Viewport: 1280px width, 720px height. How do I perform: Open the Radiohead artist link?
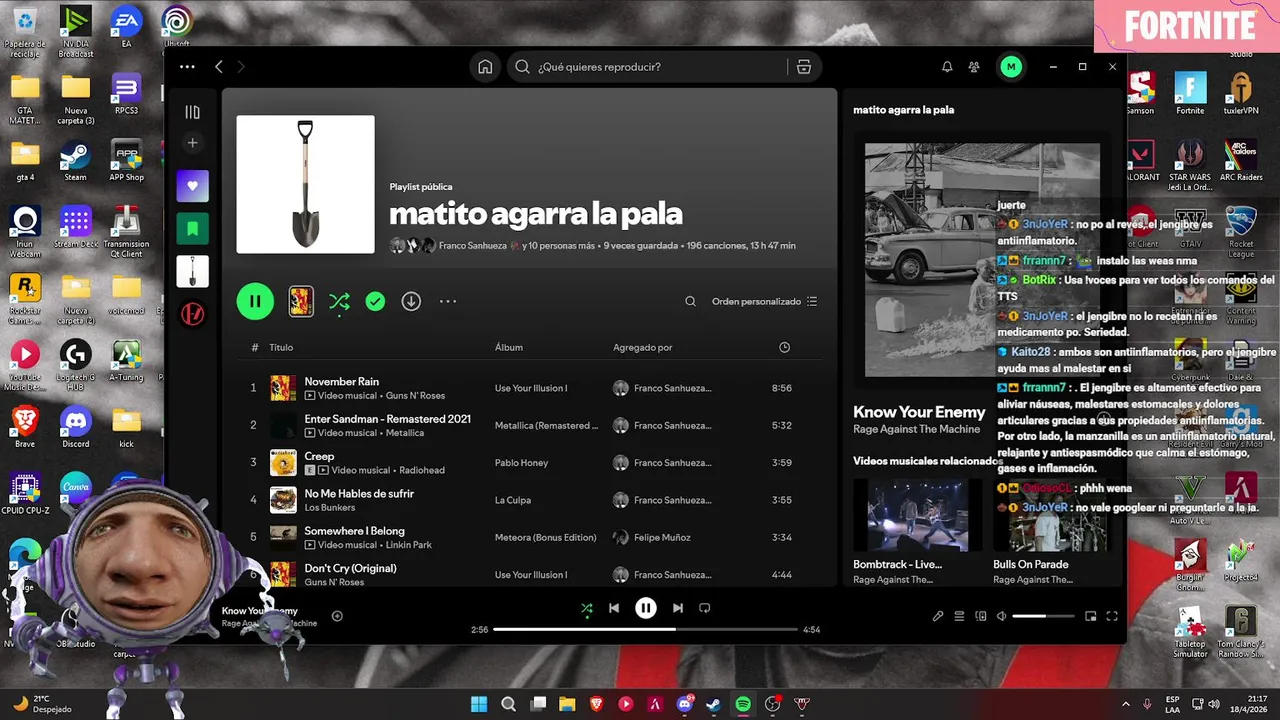pyautogui.click(x=421, y=470)
